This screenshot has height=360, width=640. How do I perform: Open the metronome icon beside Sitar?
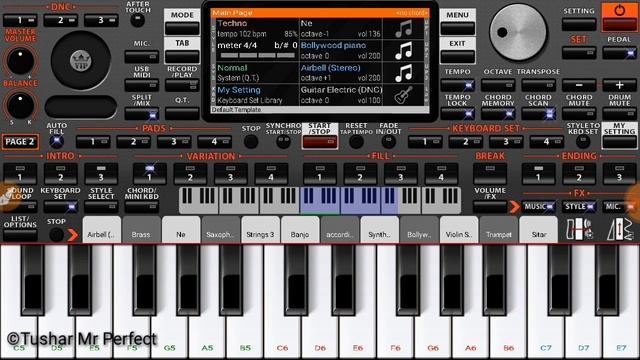pos(619,229)
